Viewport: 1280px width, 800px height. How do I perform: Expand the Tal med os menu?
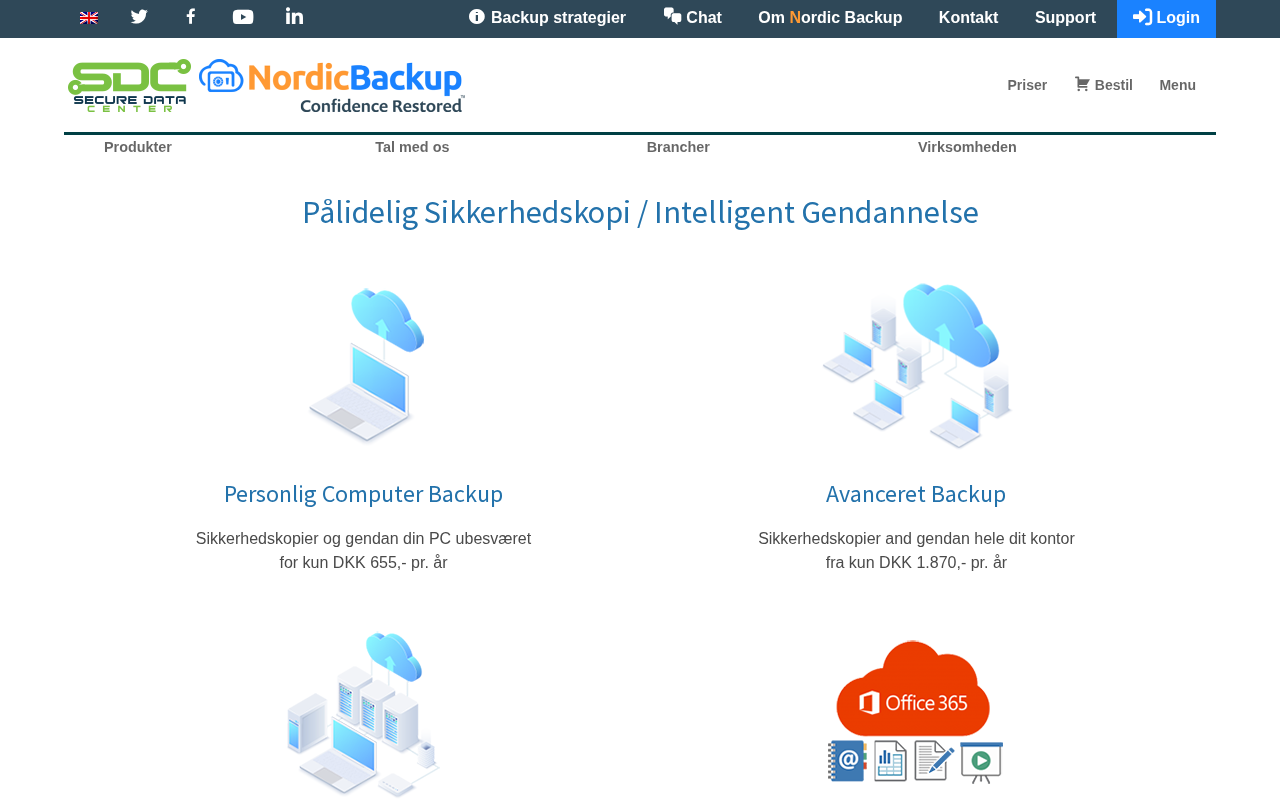tap(412, 147)
